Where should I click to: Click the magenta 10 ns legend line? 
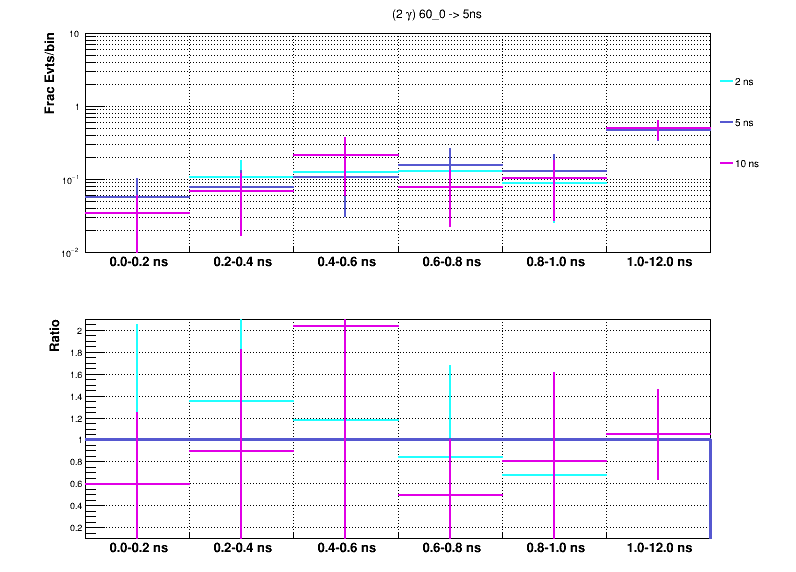(x=727, y=162)
